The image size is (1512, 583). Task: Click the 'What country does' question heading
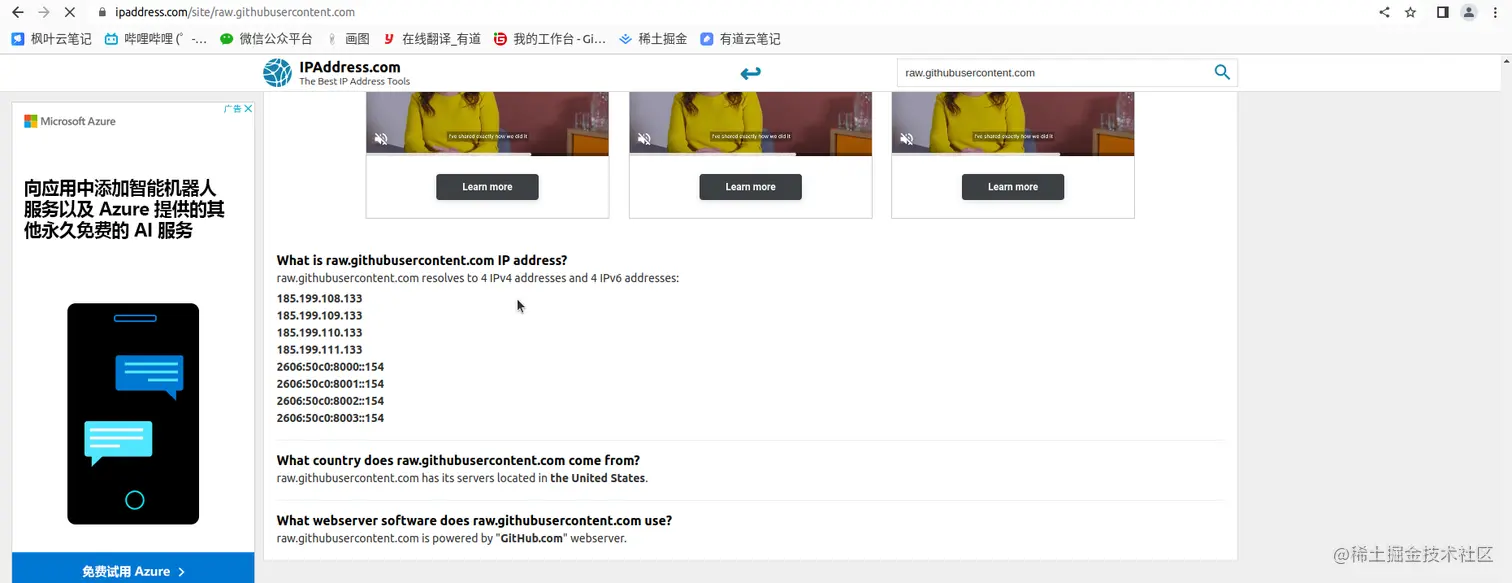[x=458, y=461]
